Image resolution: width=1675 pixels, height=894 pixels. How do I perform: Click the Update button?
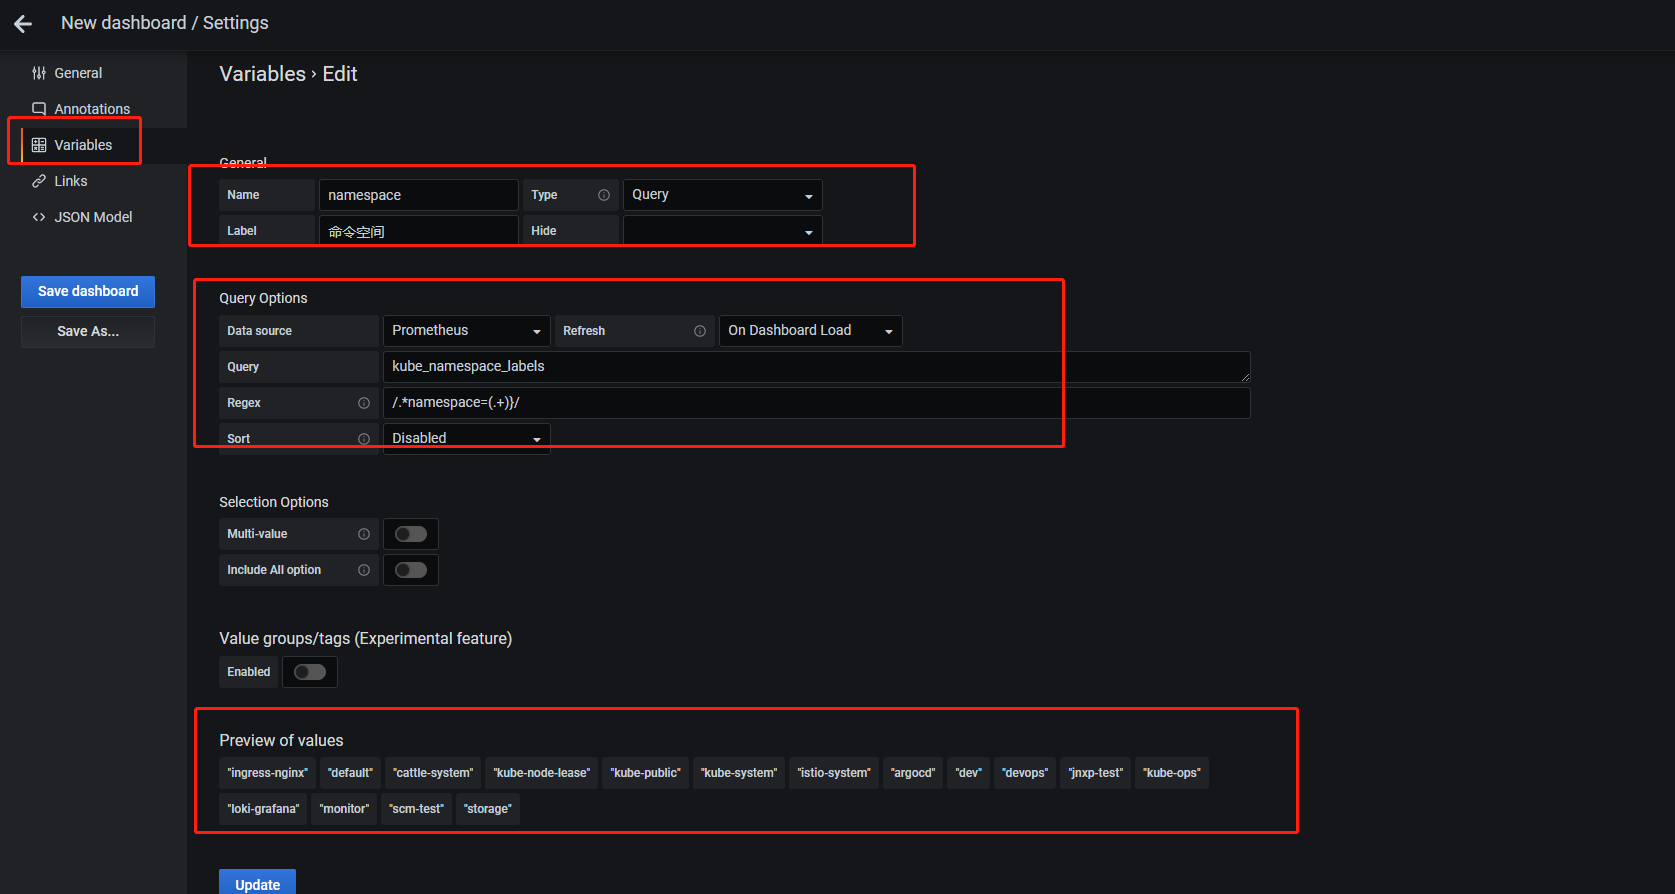(x=257, y=884)
